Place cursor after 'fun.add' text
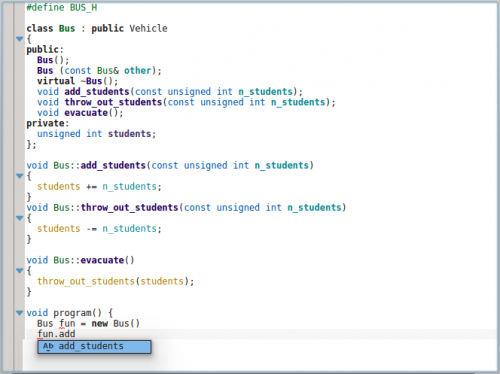Viewport: 500px width, 374px height. [x=76, y=334]
